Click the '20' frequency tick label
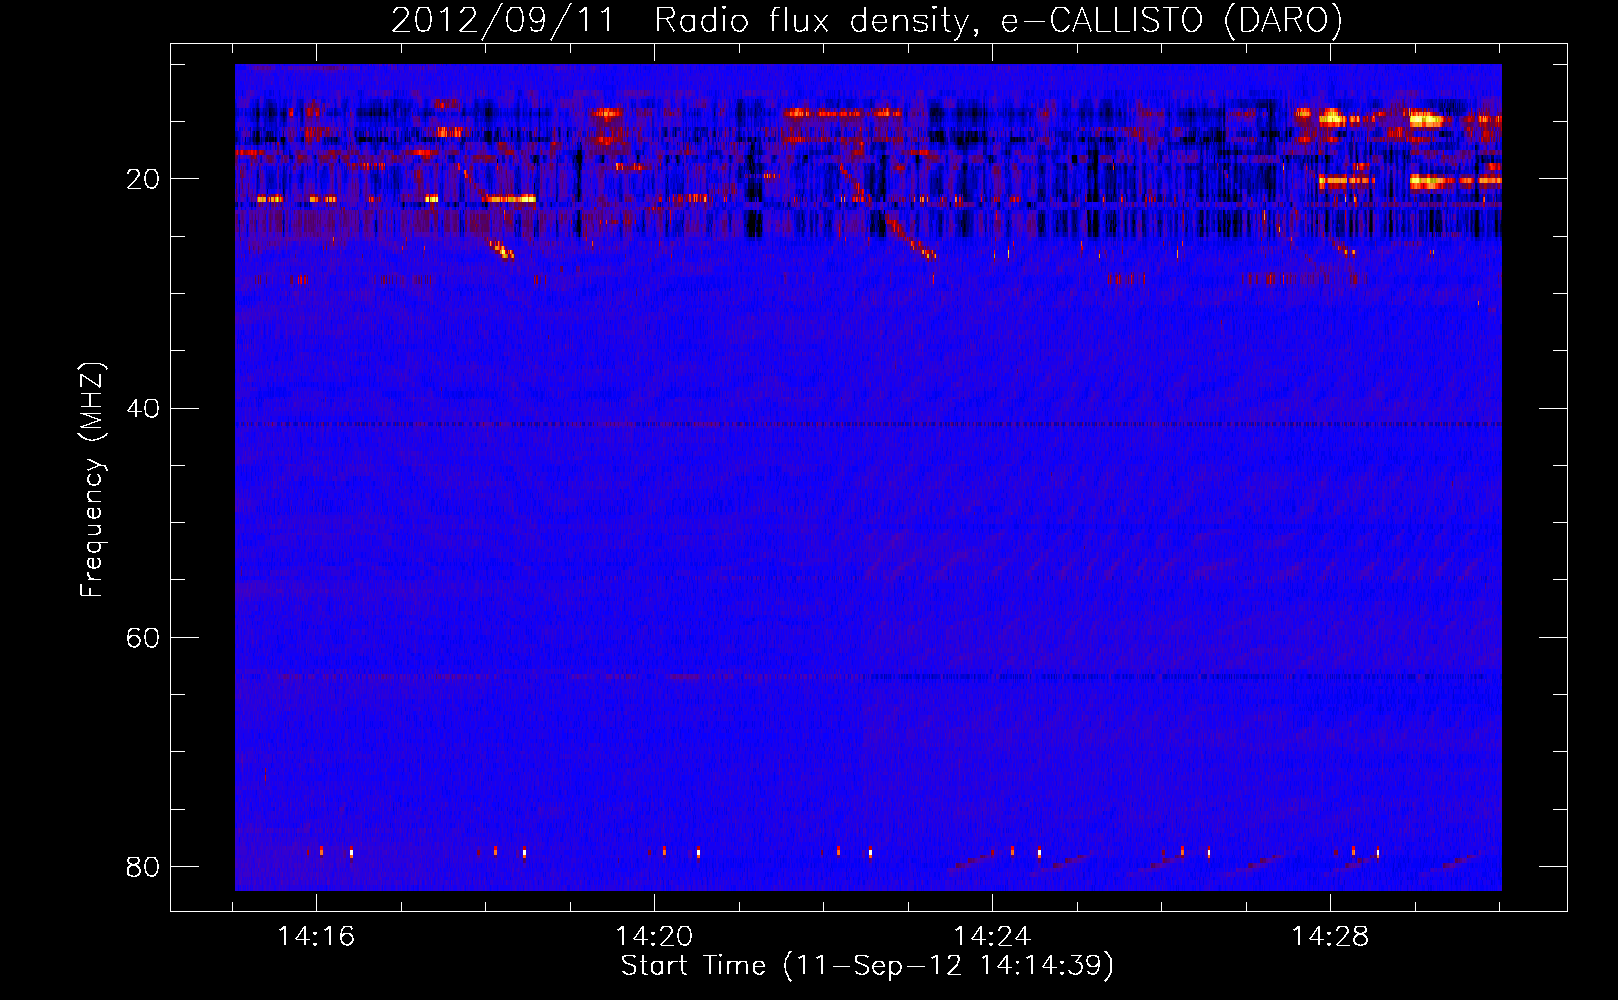 tap(143, 180)
